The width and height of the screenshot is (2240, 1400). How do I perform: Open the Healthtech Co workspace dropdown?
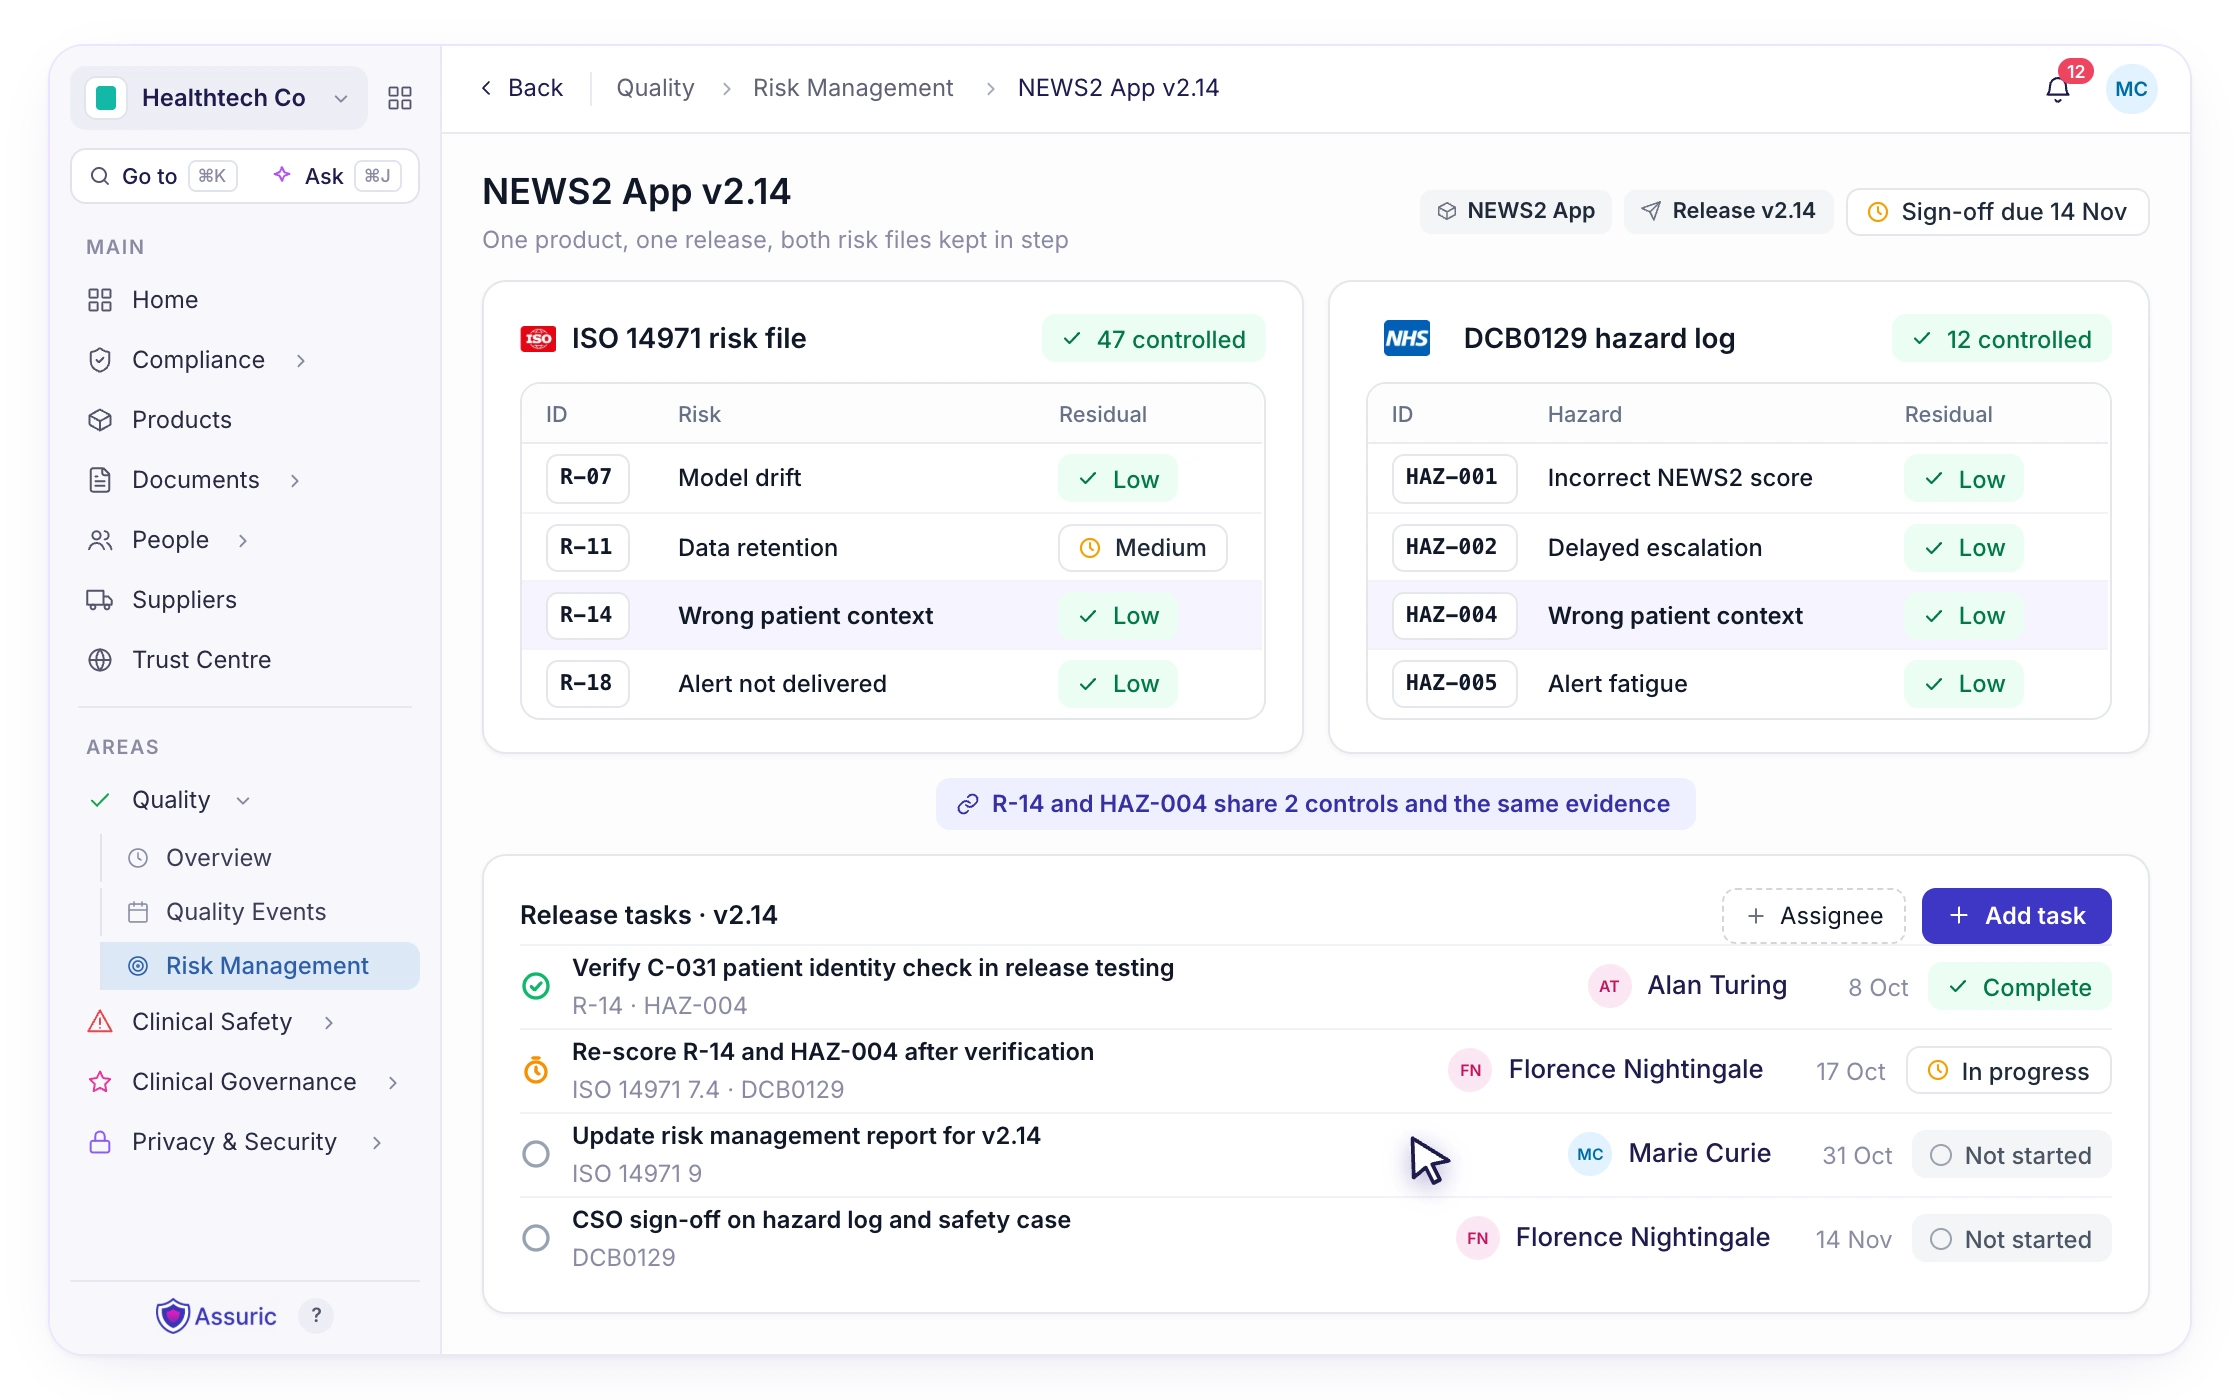[x=219, y=98]
